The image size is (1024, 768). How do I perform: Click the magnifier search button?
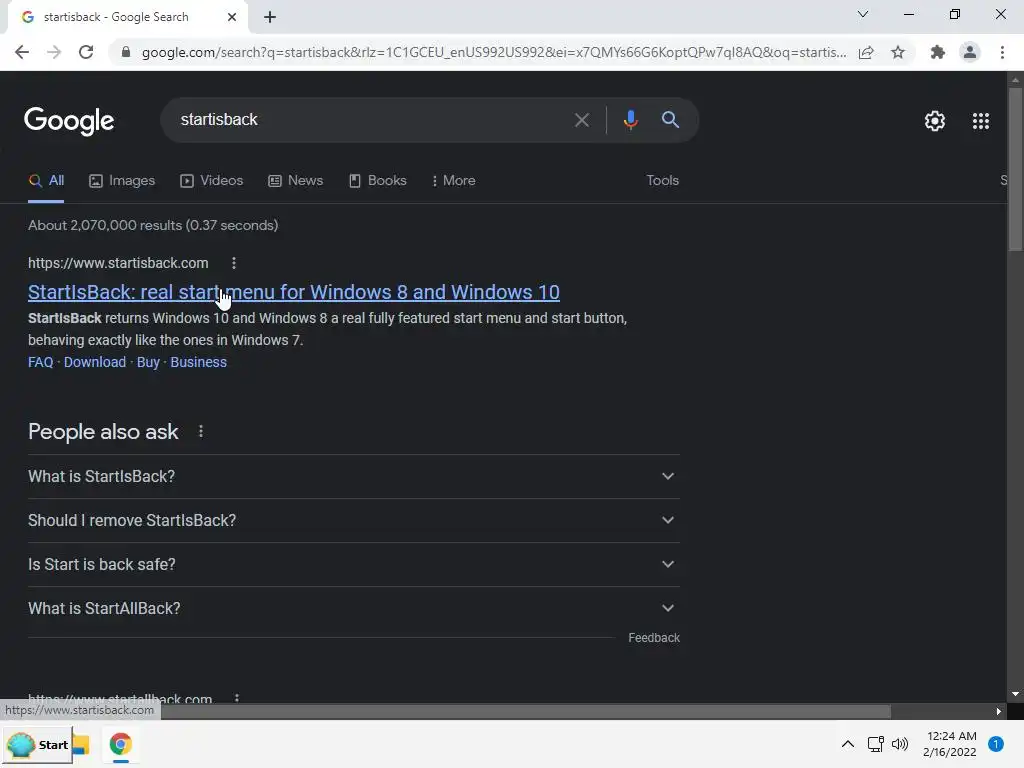[x=670, y=120]
